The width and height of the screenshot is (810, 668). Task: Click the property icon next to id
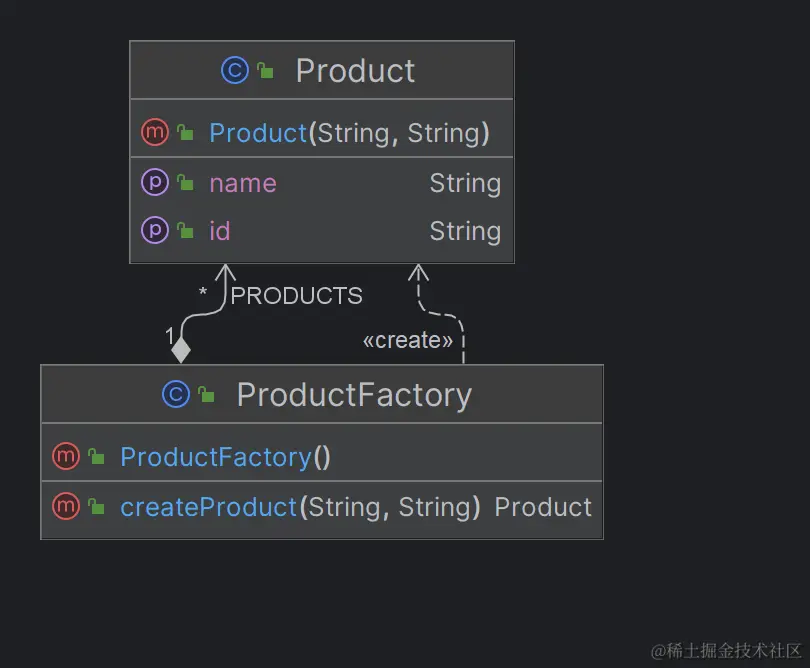(154, 231)
